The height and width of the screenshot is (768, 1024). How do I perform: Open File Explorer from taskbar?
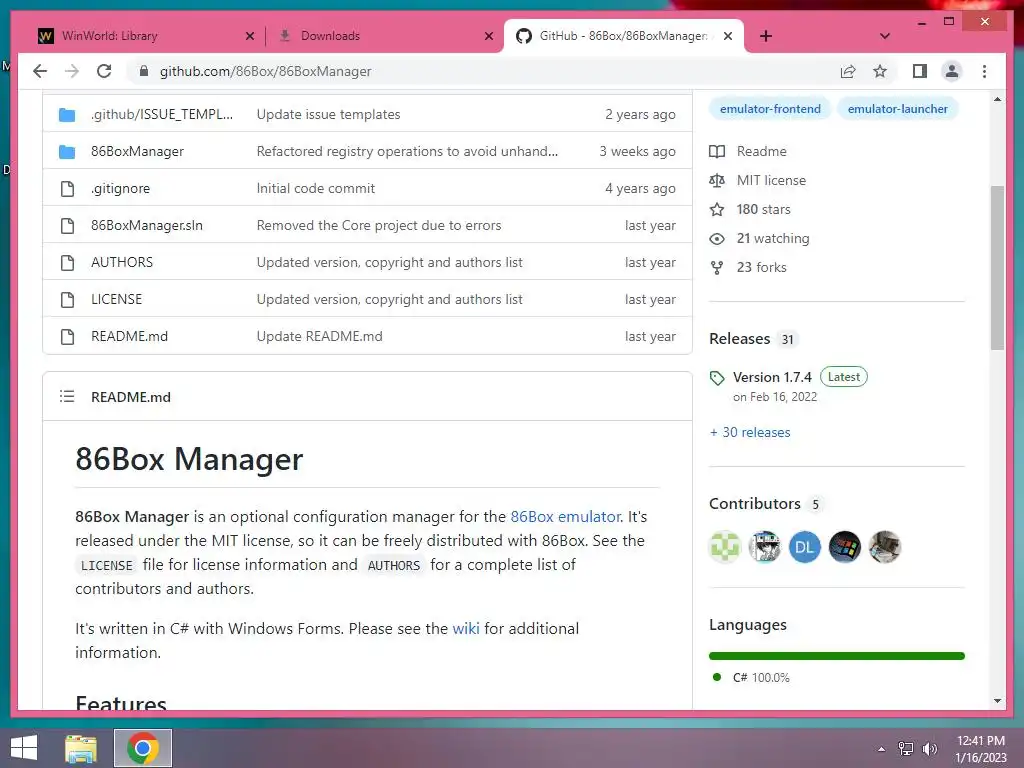(x=81, y=748)
